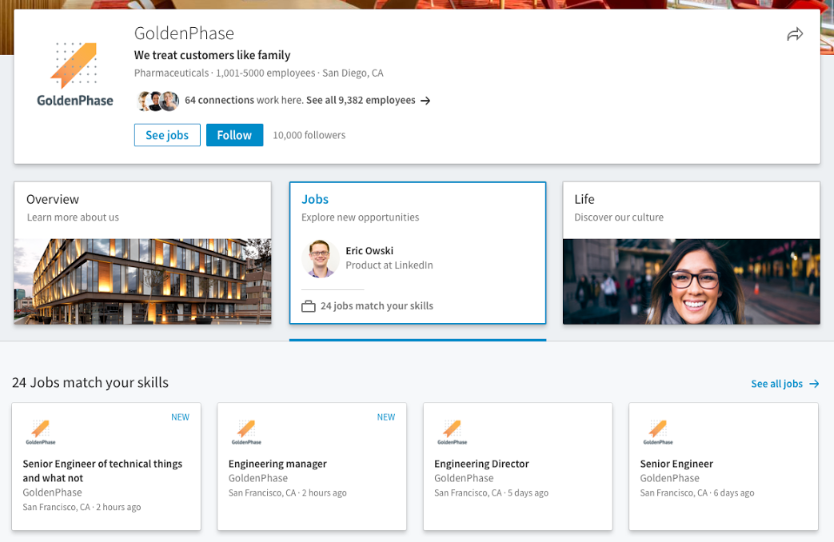Click GoldenPhase logo on Engineering Director card
Screen dimensions: 834x542
pos(452,432)
